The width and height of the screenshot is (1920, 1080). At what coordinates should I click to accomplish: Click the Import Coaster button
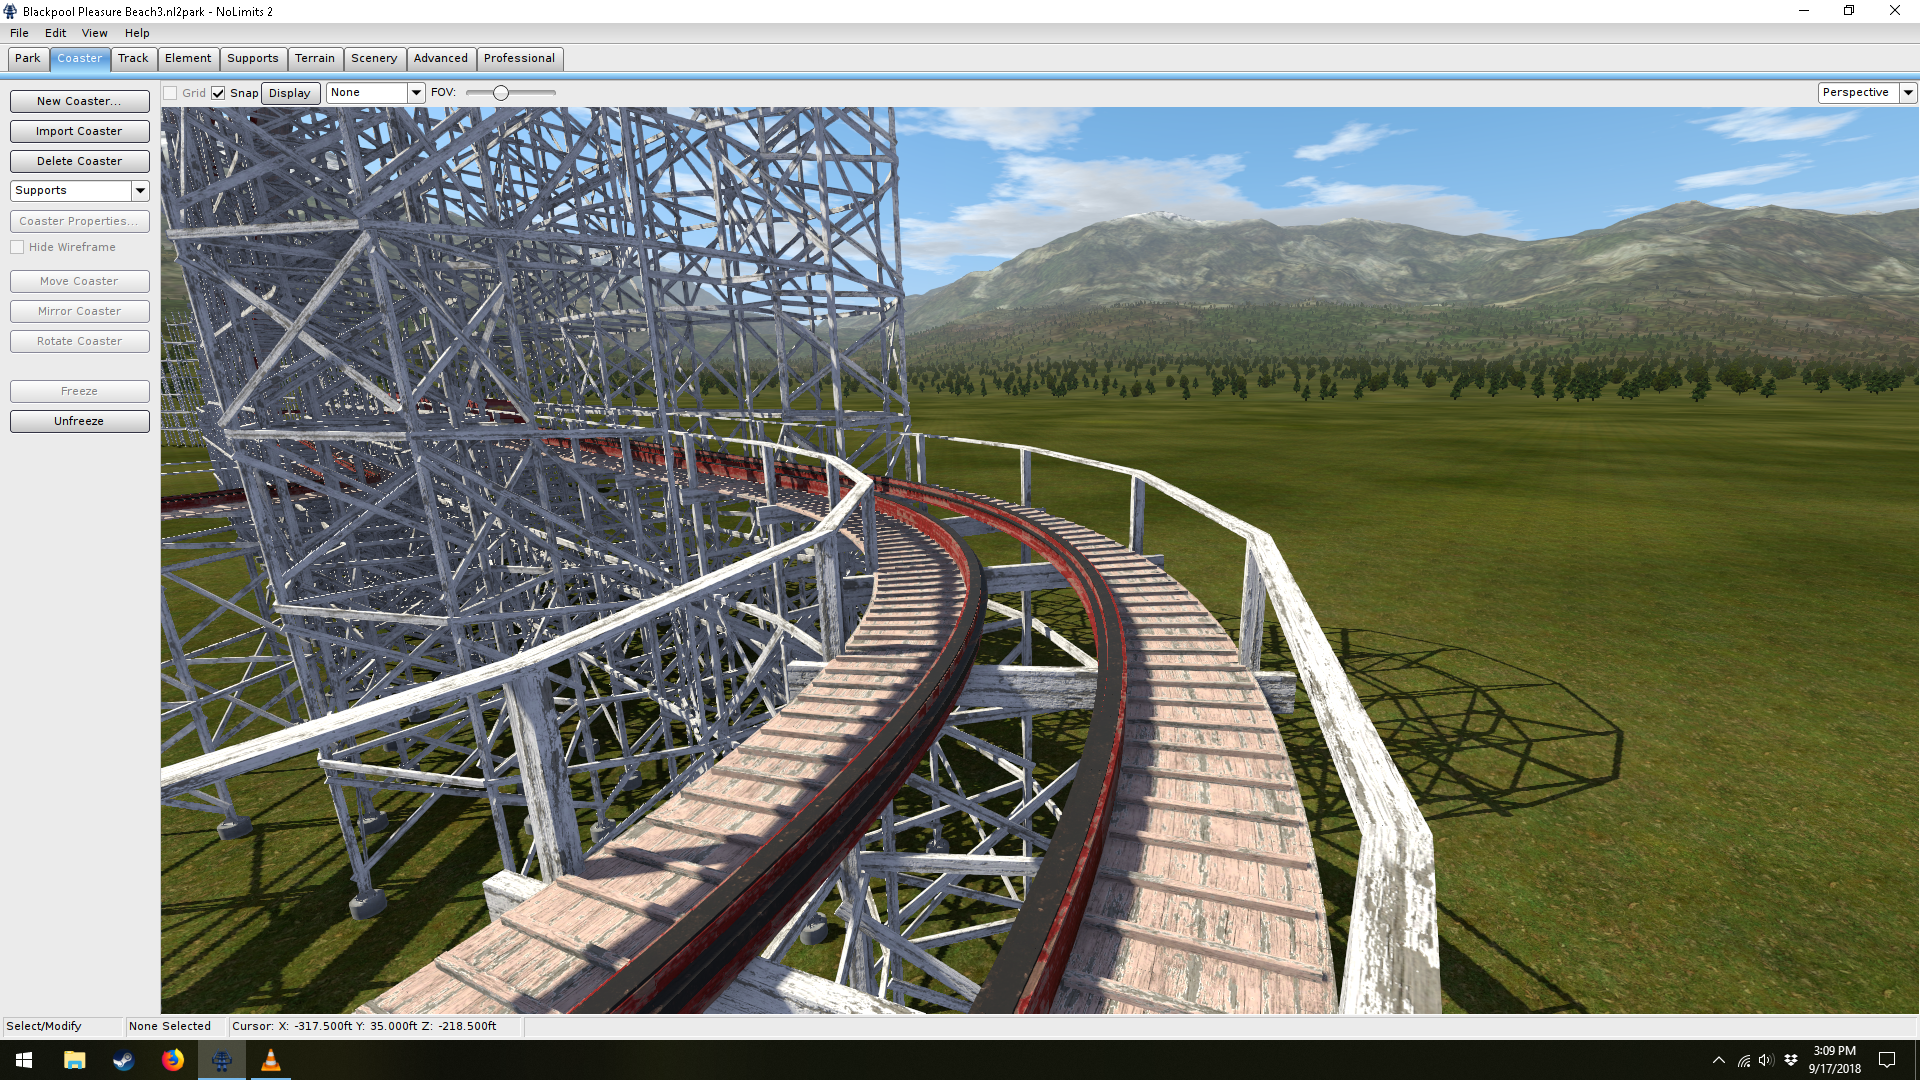pos(79,131)
